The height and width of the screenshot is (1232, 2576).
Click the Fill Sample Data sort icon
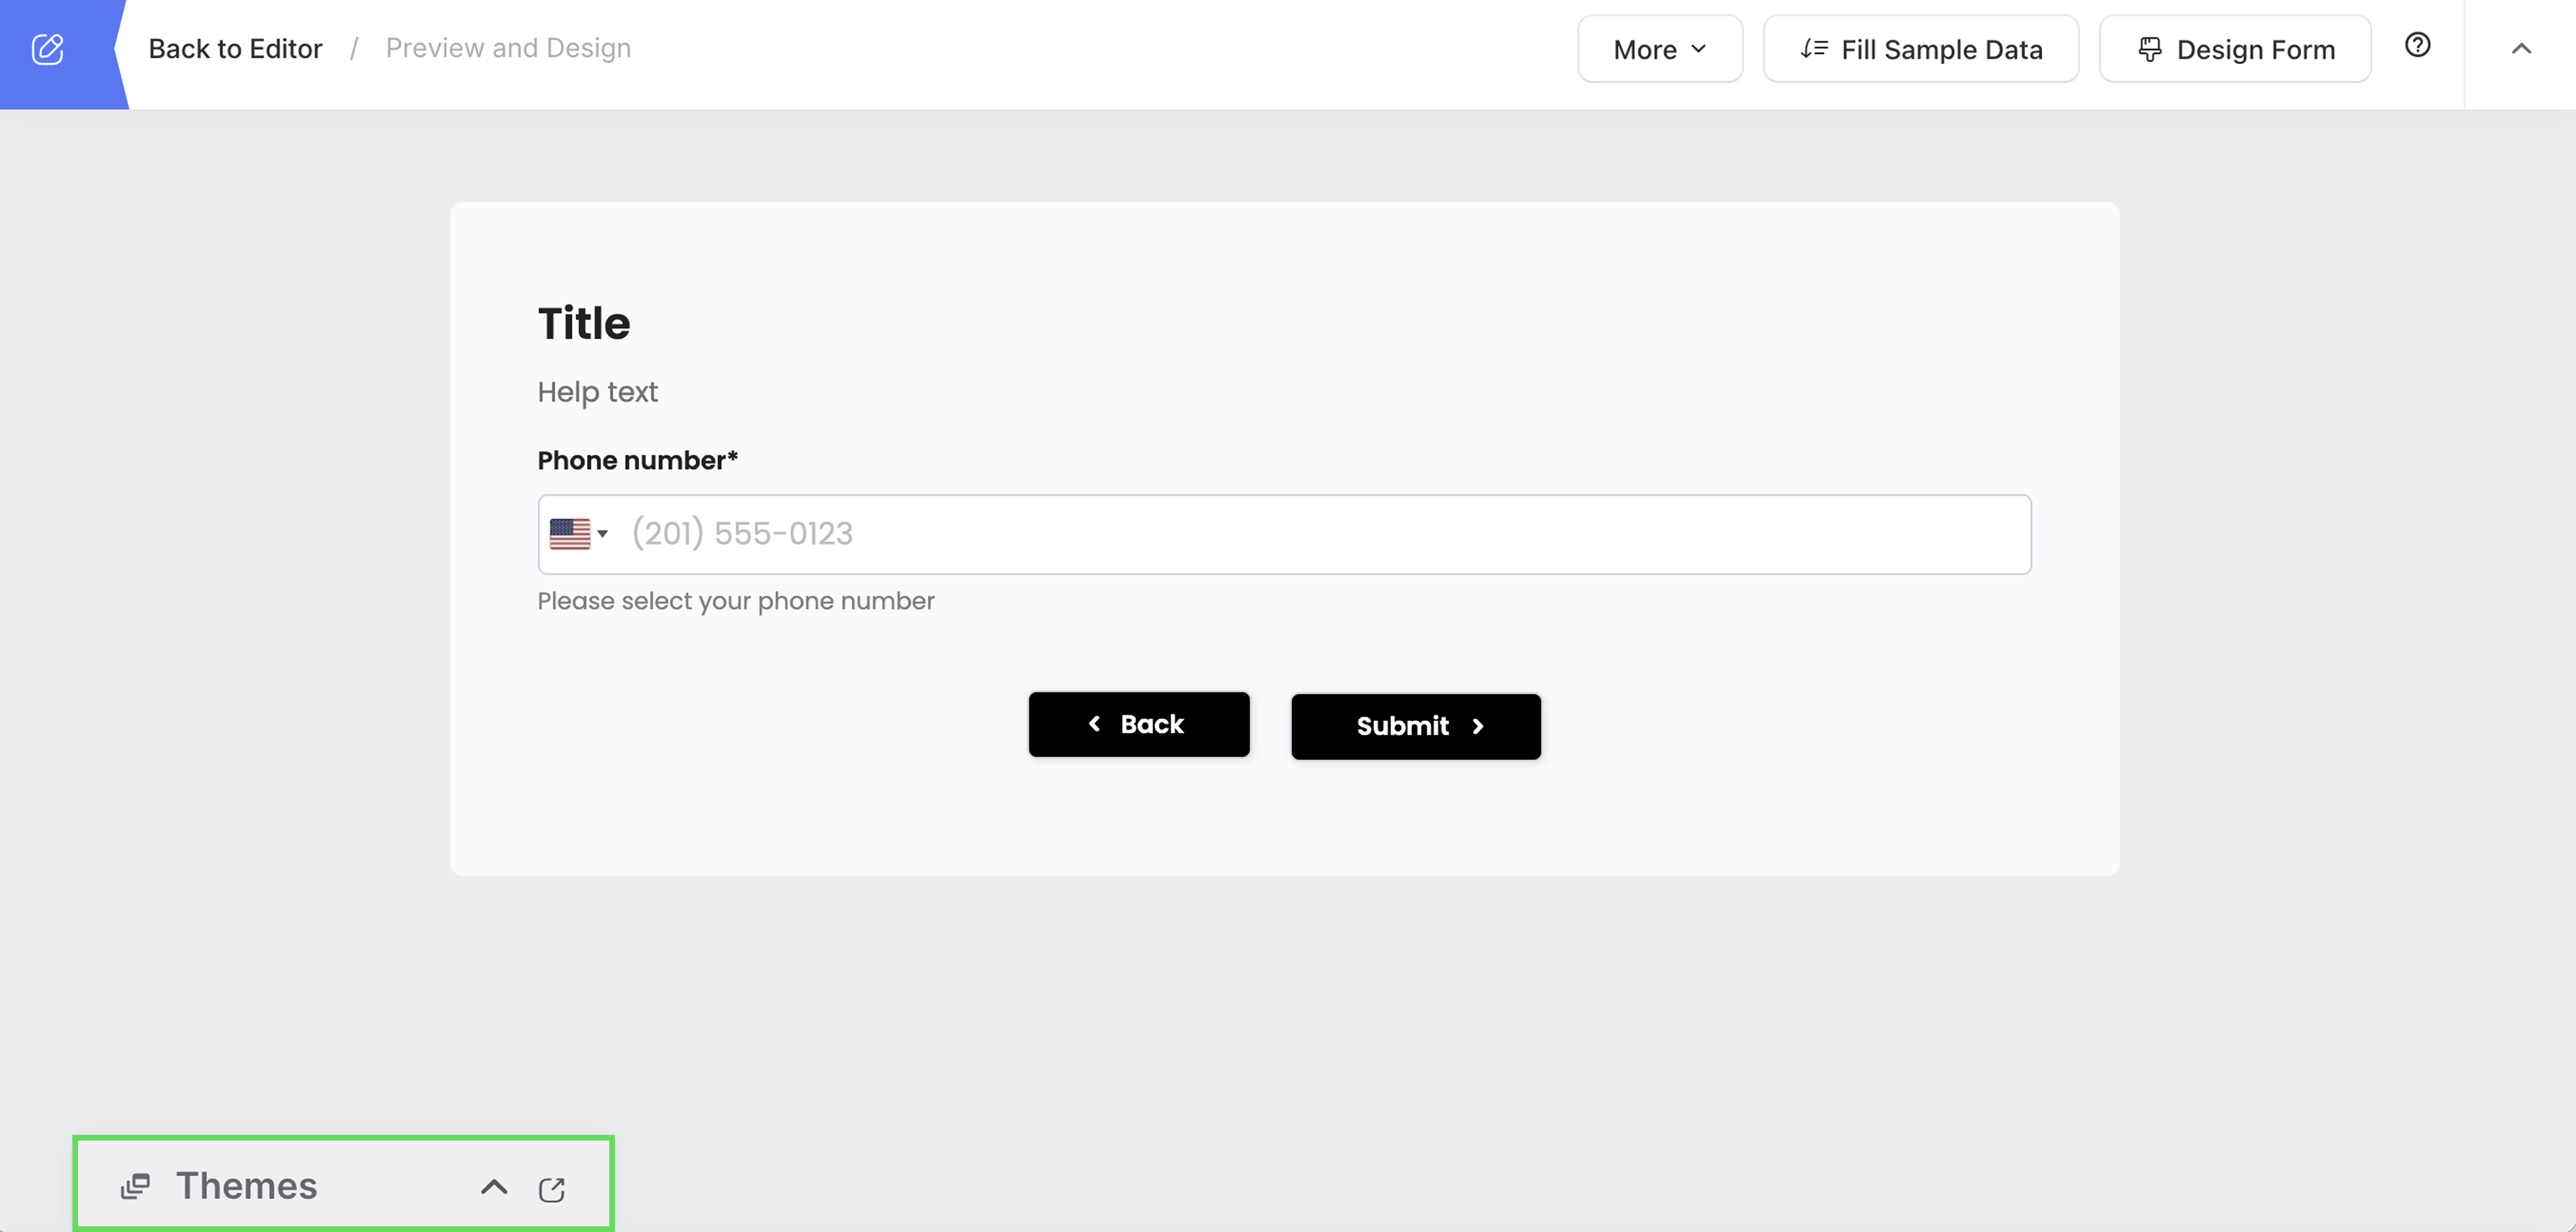click(1813, 49)
